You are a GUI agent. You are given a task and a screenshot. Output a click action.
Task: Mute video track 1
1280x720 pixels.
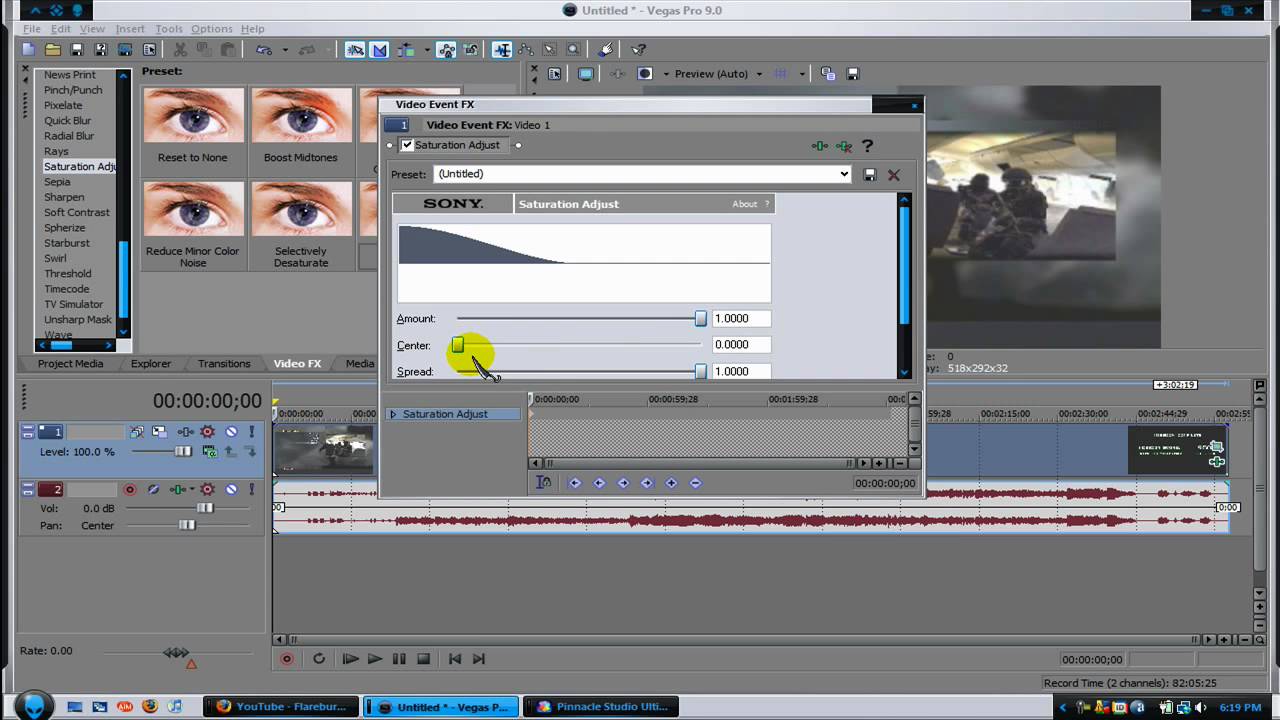(231, 432)
